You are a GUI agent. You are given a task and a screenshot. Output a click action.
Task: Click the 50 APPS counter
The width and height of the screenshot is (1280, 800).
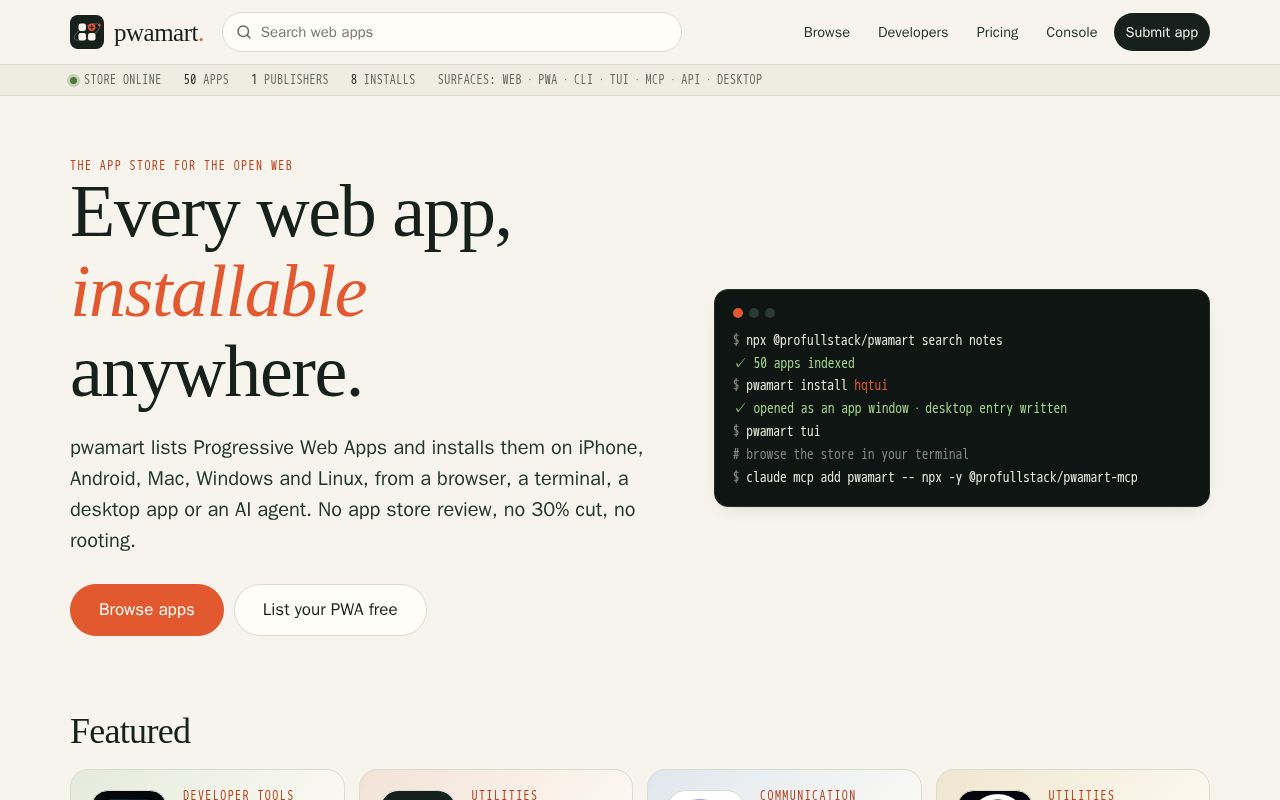tap(206, 80)
